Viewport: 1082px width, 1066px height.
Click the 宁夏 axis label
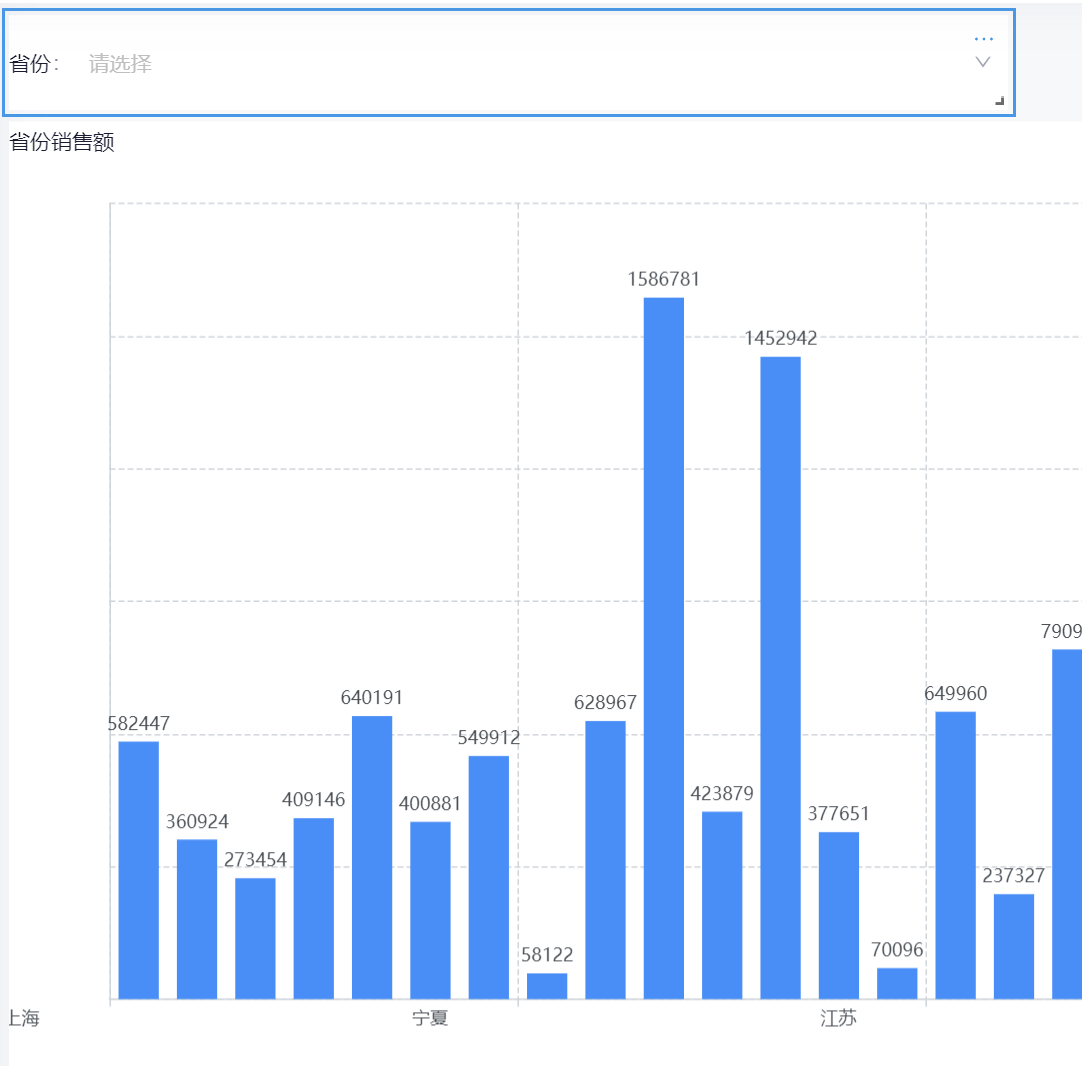[430, 1018]
